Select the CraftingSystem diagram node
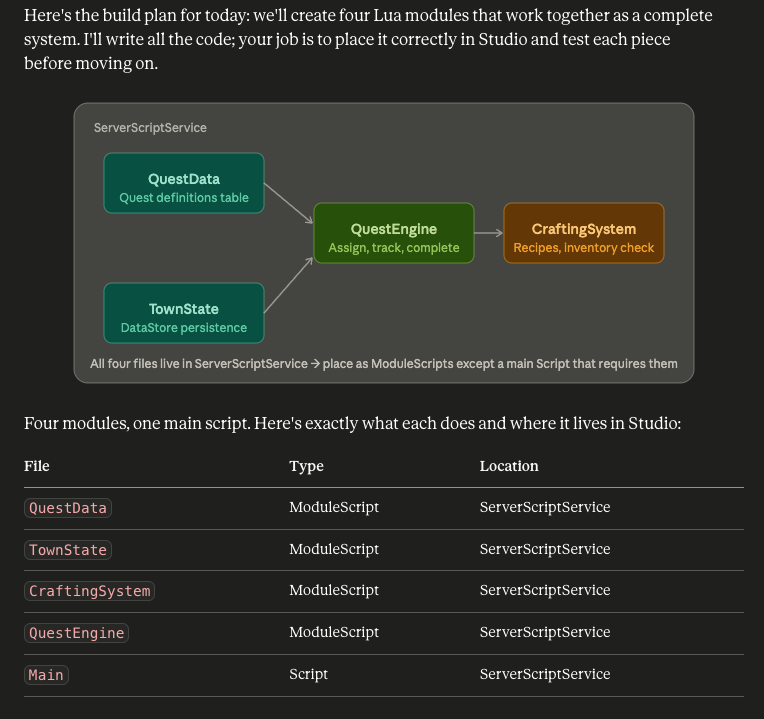The height and width of the screenshot is (719, 764). (584, 233)
